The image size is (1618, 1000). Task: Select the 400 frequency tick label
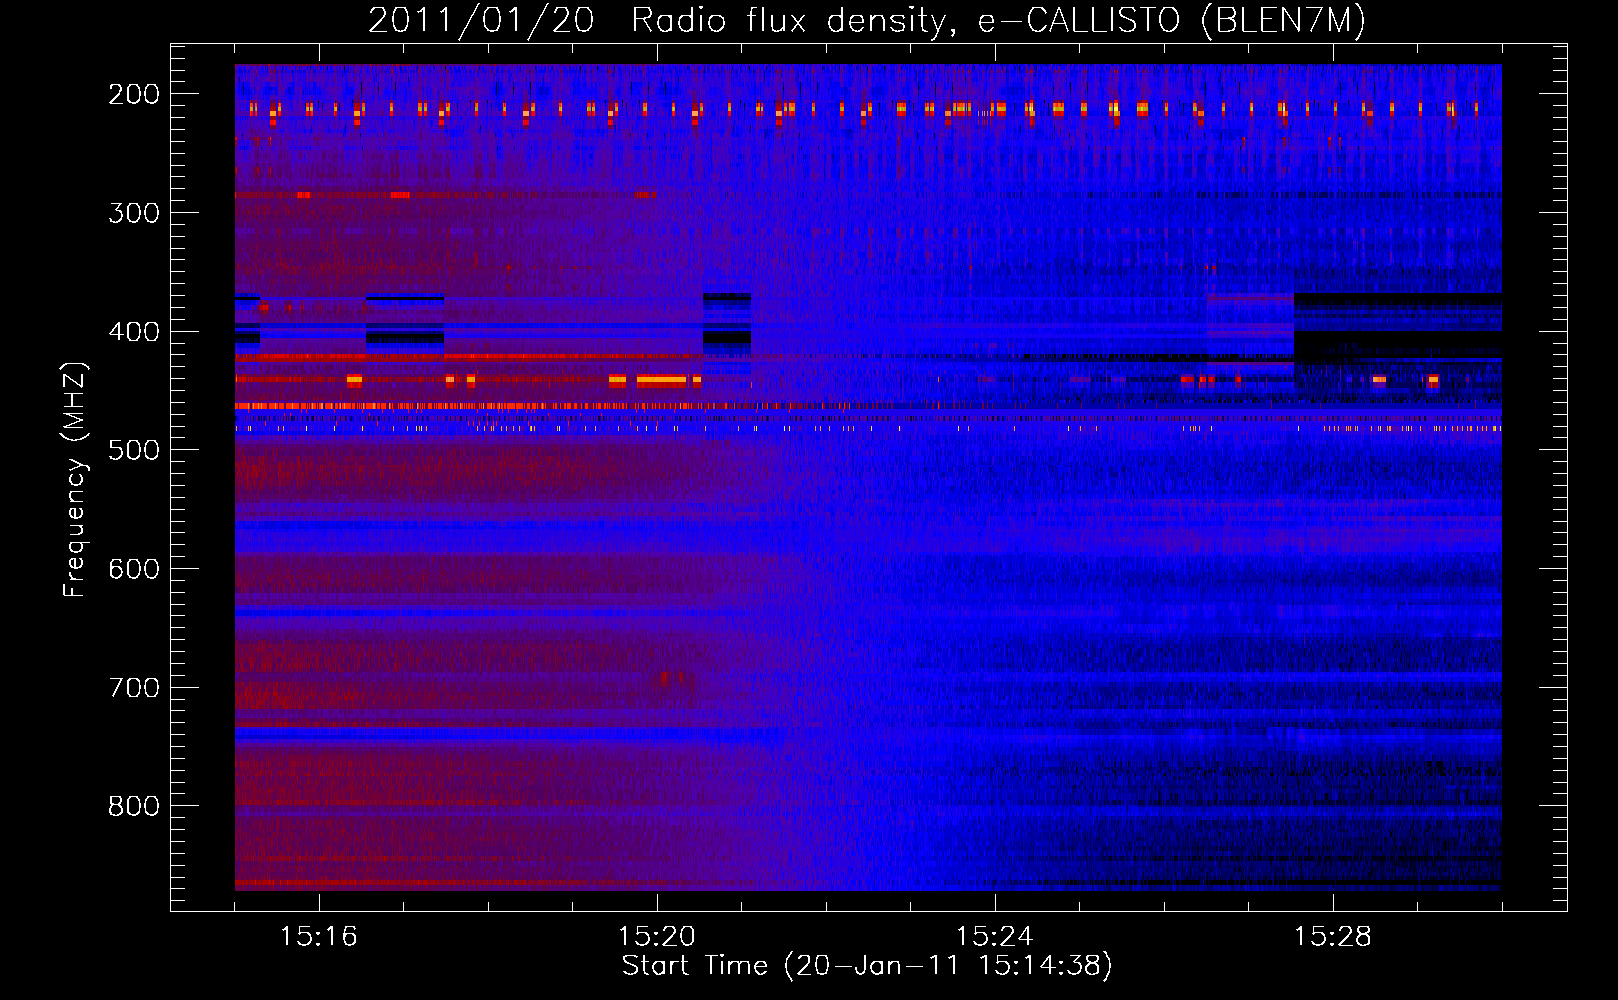coord(134,332)
